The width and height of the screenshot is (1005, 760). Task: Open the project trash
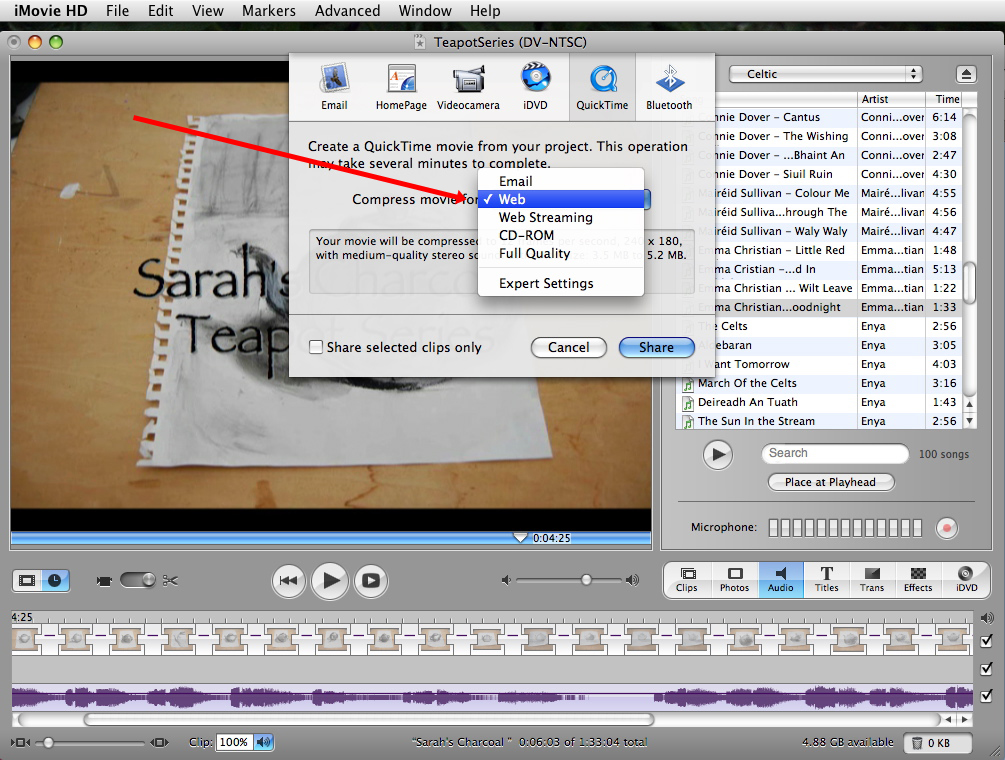[x=938, y=743]
